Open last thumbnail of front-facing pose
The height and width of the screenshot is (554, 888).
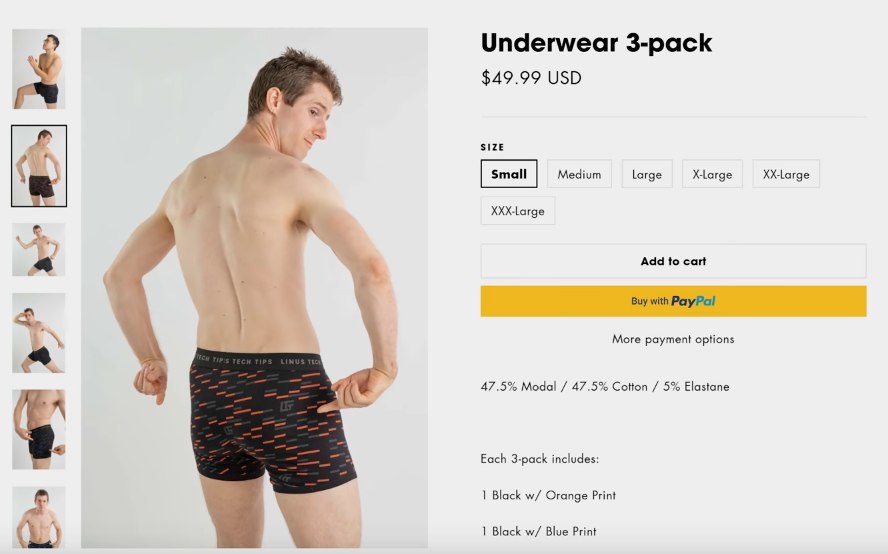39,517
